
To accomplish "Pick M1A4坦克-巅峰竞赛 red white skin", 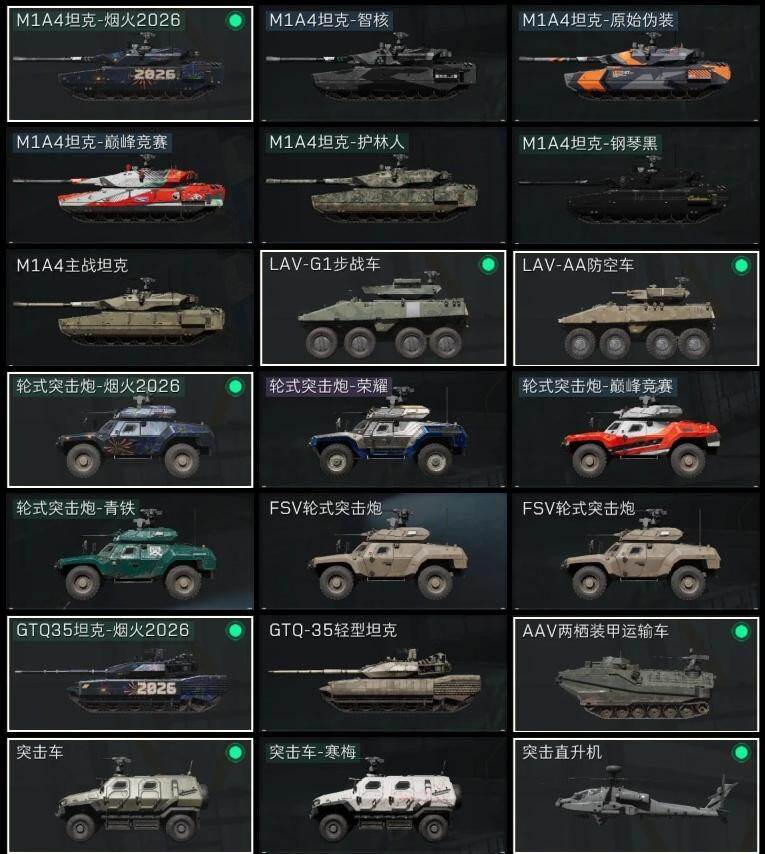I will (130, 186).
